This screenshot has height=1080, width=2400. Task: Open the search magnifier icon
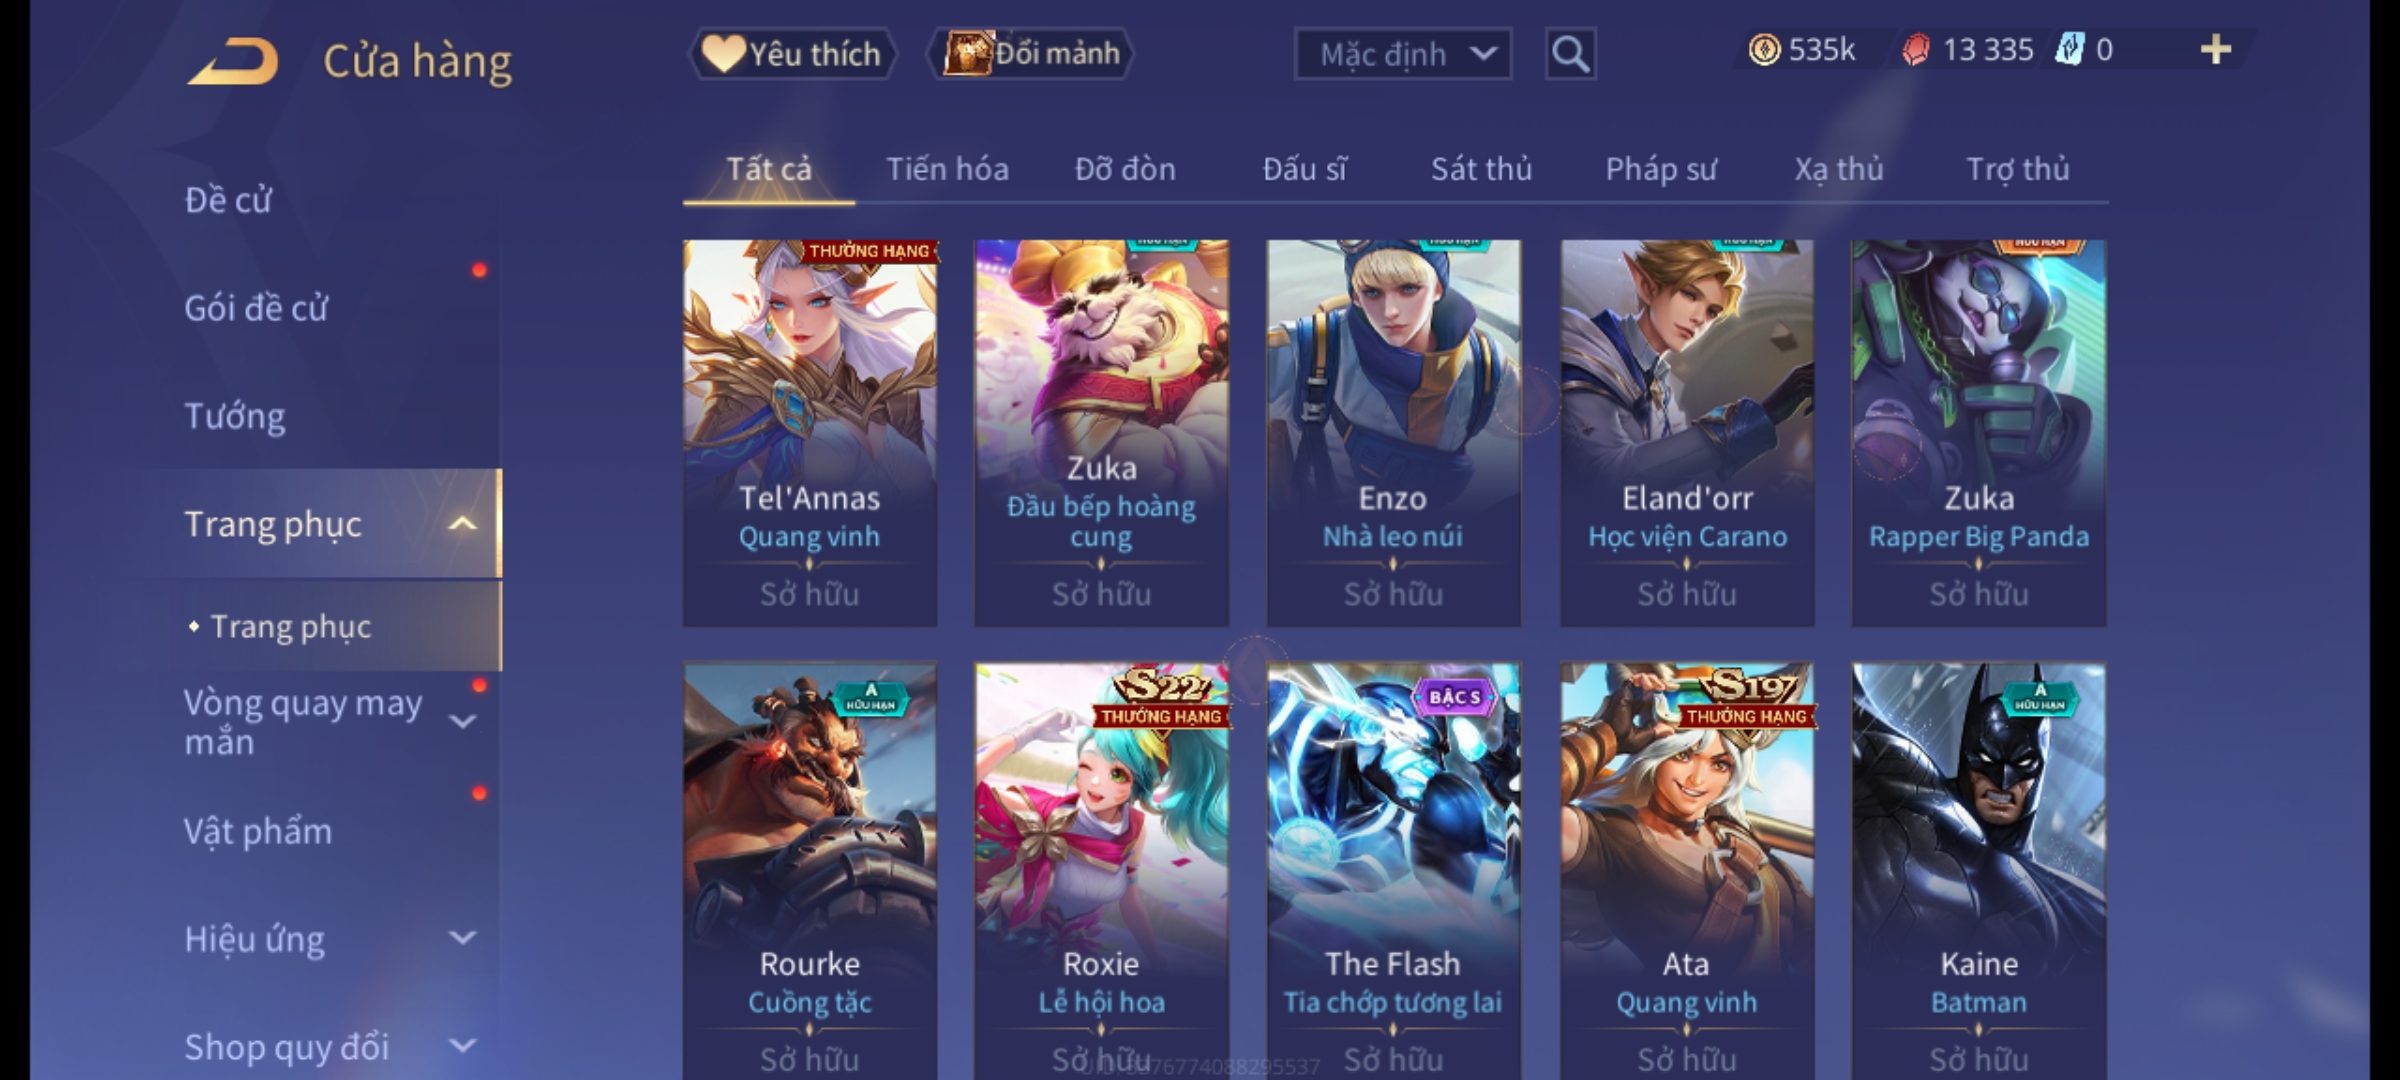click(1570, 54)
